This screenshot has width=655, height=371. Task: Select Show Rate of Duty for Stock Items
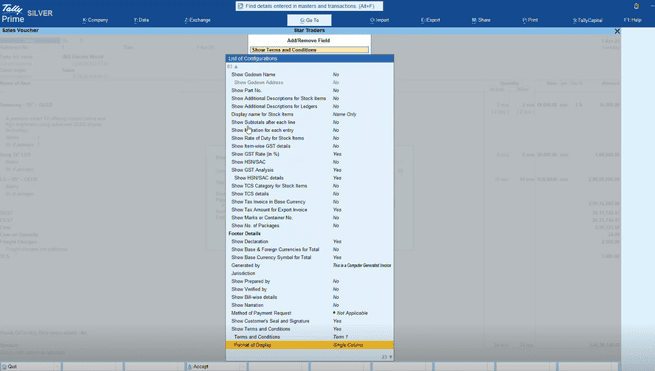[310, 138]
